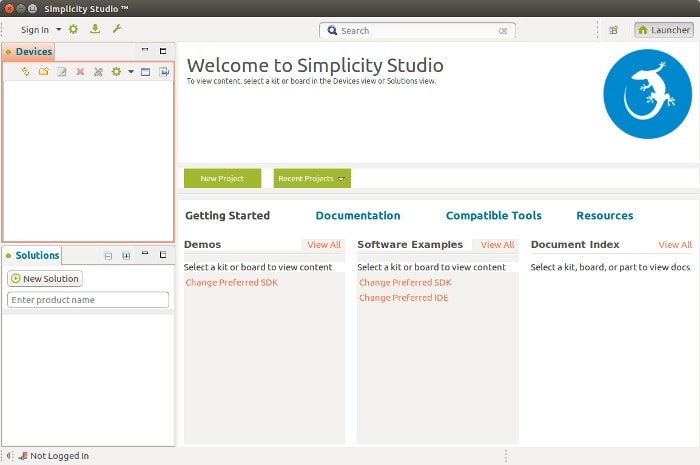Open the Getting Started tab
The height and width of the screenshot is (465, 700).
227,216
